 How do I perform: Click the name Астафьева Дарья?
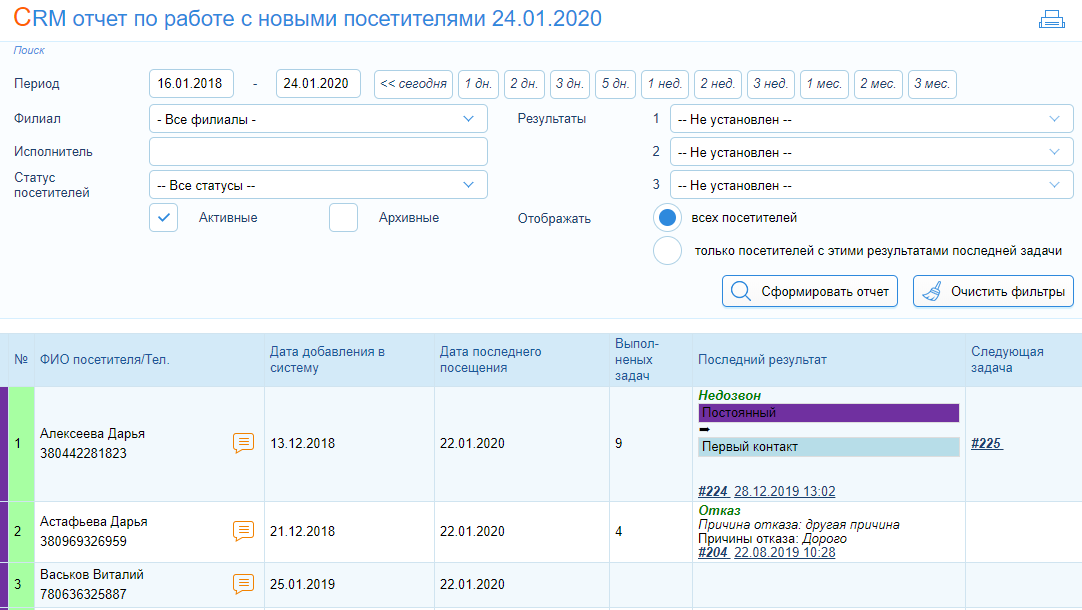pos(94,522)
